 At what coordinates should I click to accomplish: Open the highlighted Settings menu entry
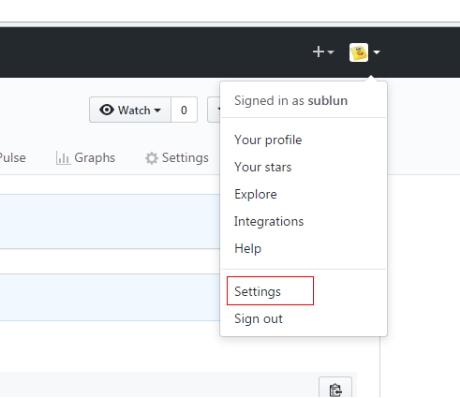tap(270, 291)
